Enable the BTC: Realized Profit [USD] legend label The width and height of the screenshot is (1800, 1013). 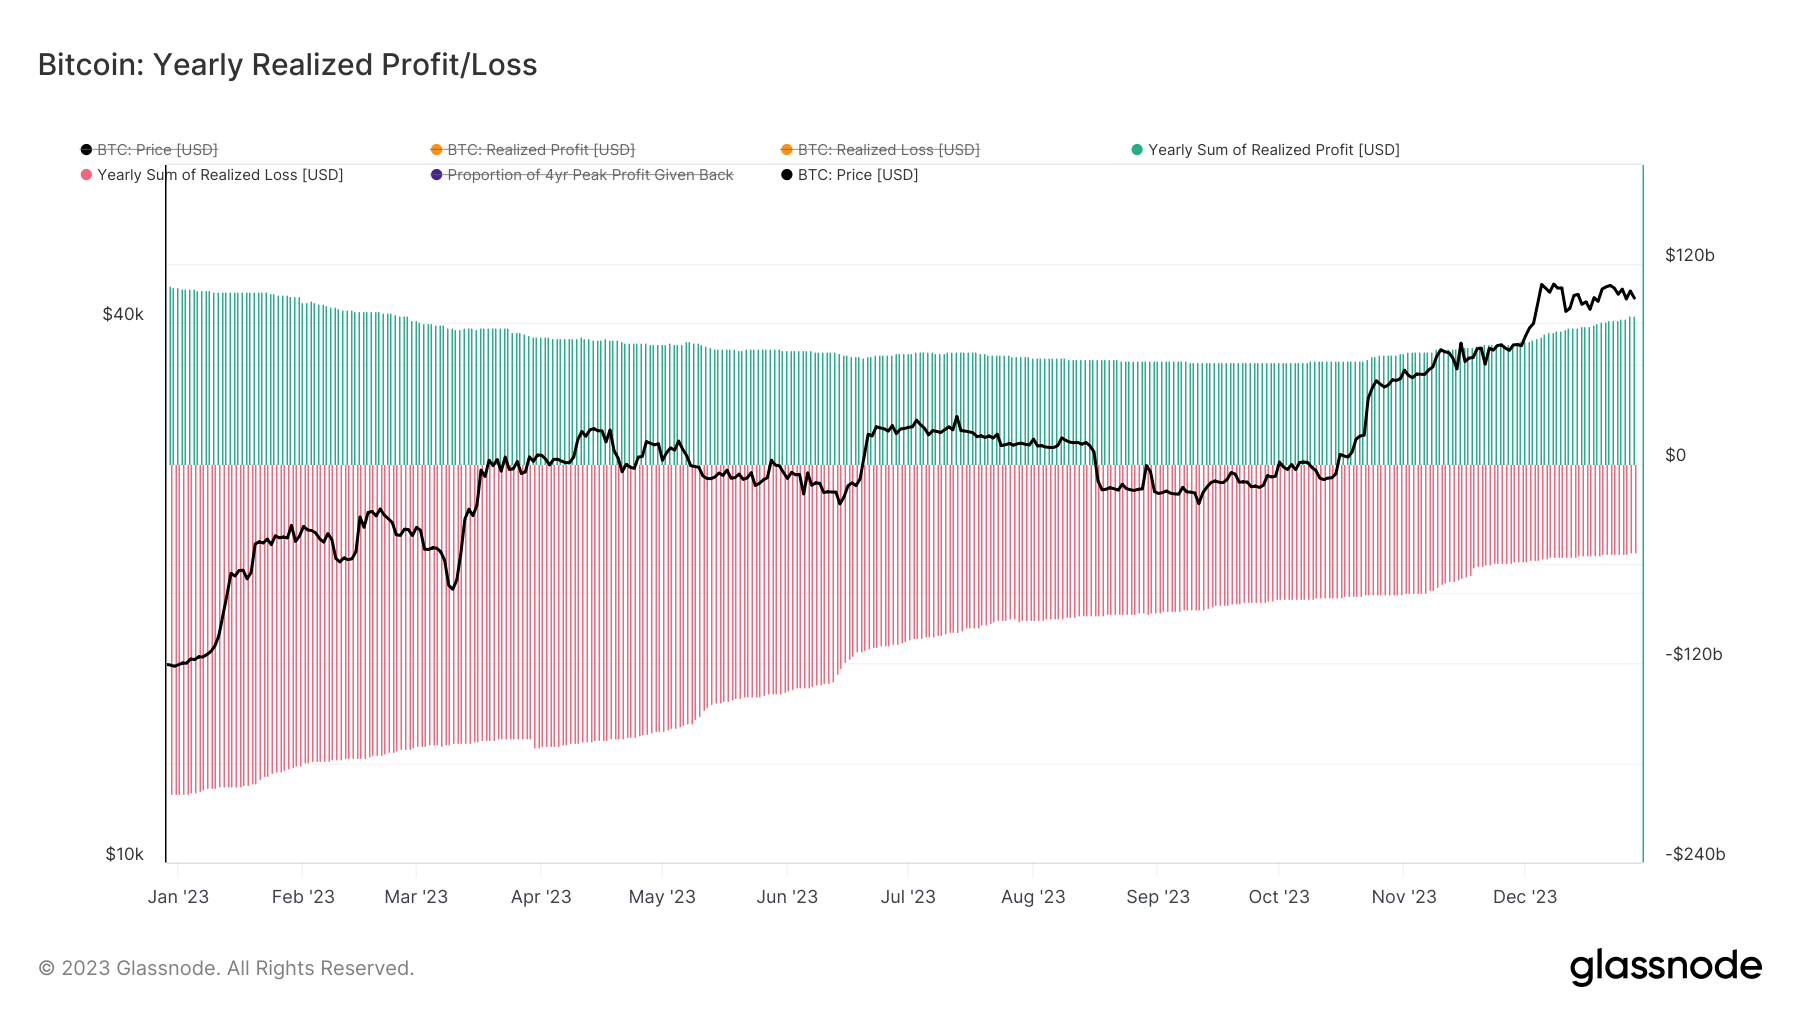point(541,150)
